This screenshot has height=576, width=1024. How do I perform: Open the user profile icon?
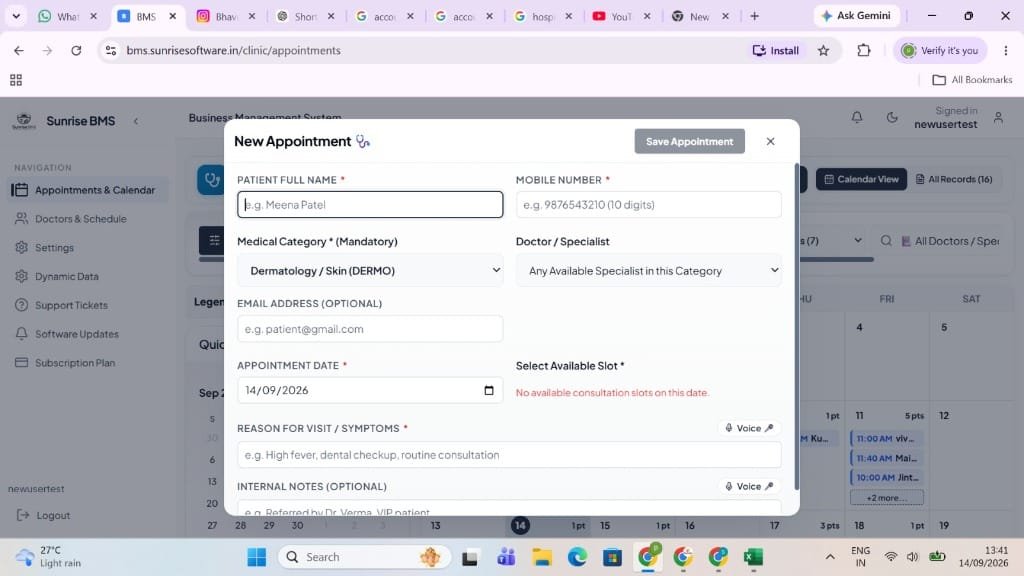[x=998, y=118]
